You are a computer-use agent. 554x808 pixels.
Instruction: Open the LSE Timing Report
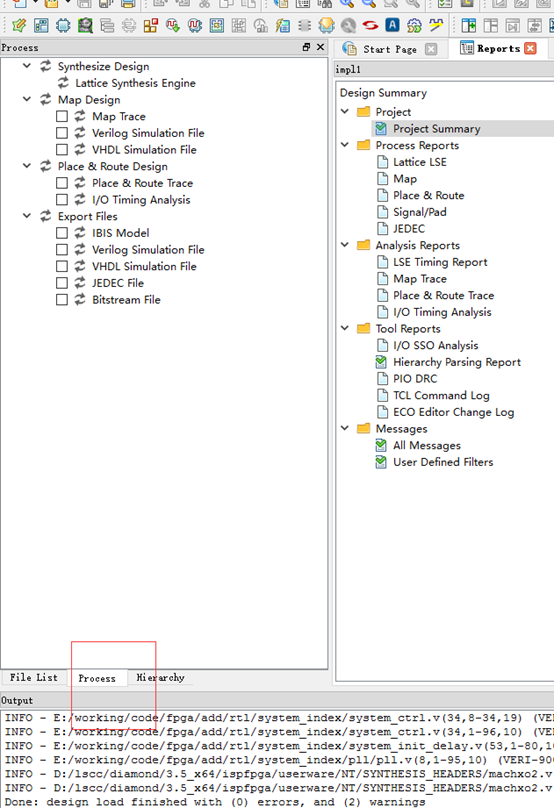click(x=440, y=262)
